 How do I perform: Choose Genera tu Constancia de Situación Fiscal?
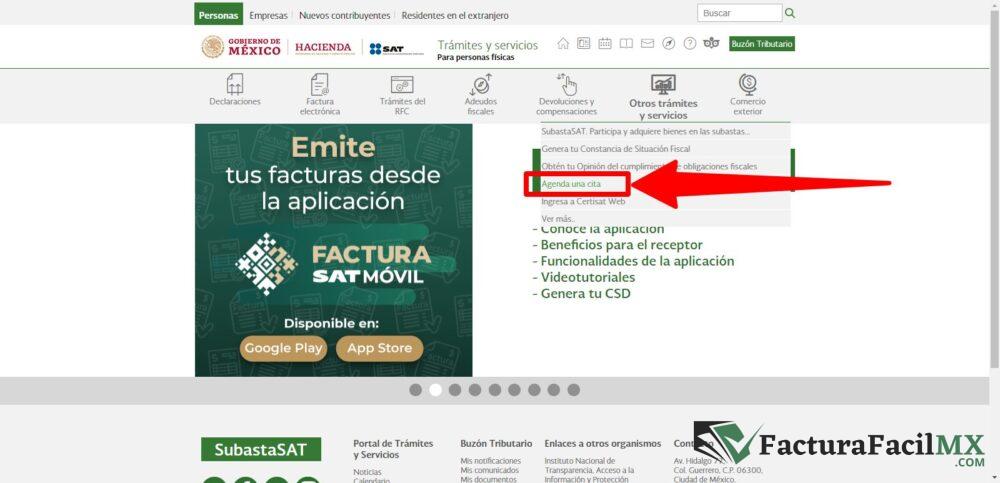(665, 149)
